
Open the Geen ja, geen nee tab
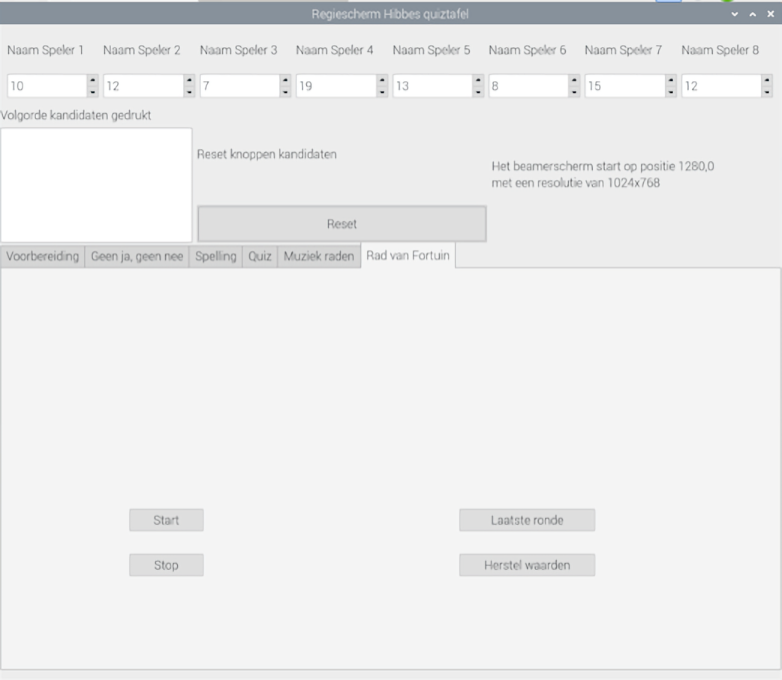tap(137, 256)
